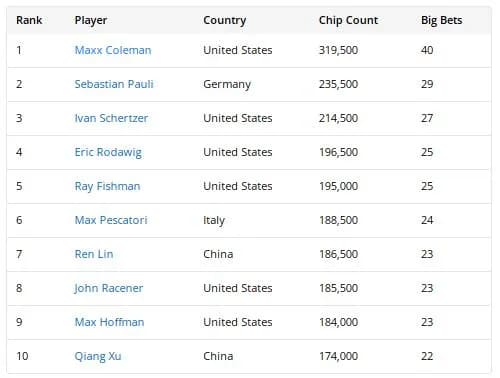Screen dimensions: 500x378
Task: Open Qiang Xu player link
Action: click(x=98, y=356)
